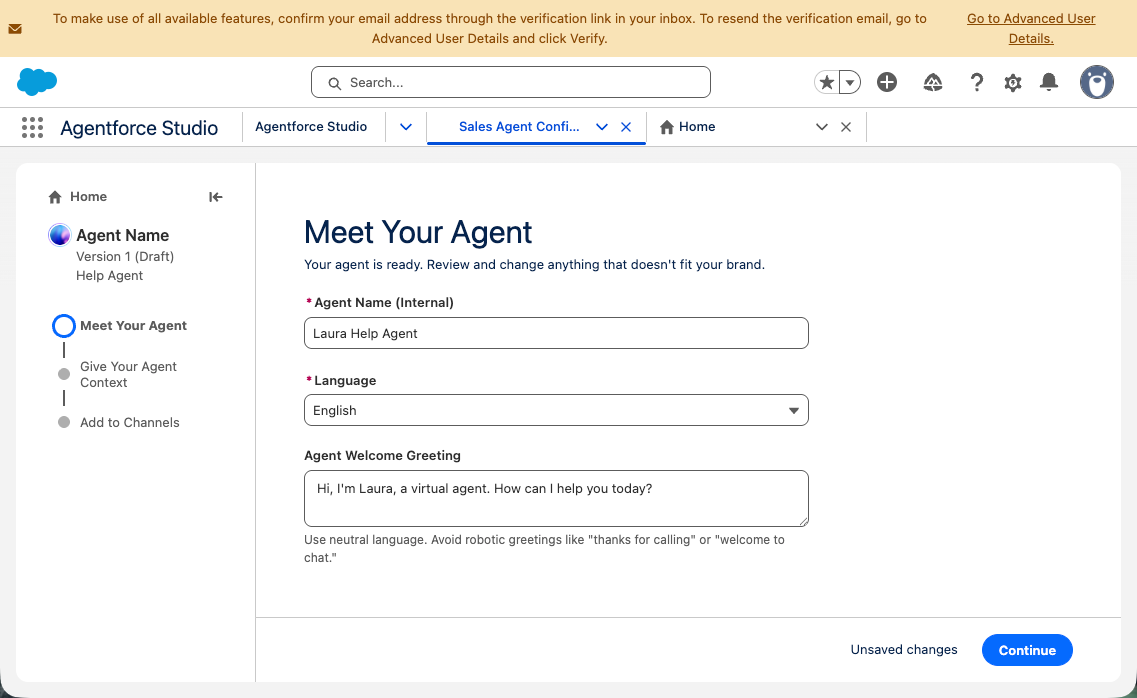Click the Continue button
The image size is (1137, 698).
1027,650
